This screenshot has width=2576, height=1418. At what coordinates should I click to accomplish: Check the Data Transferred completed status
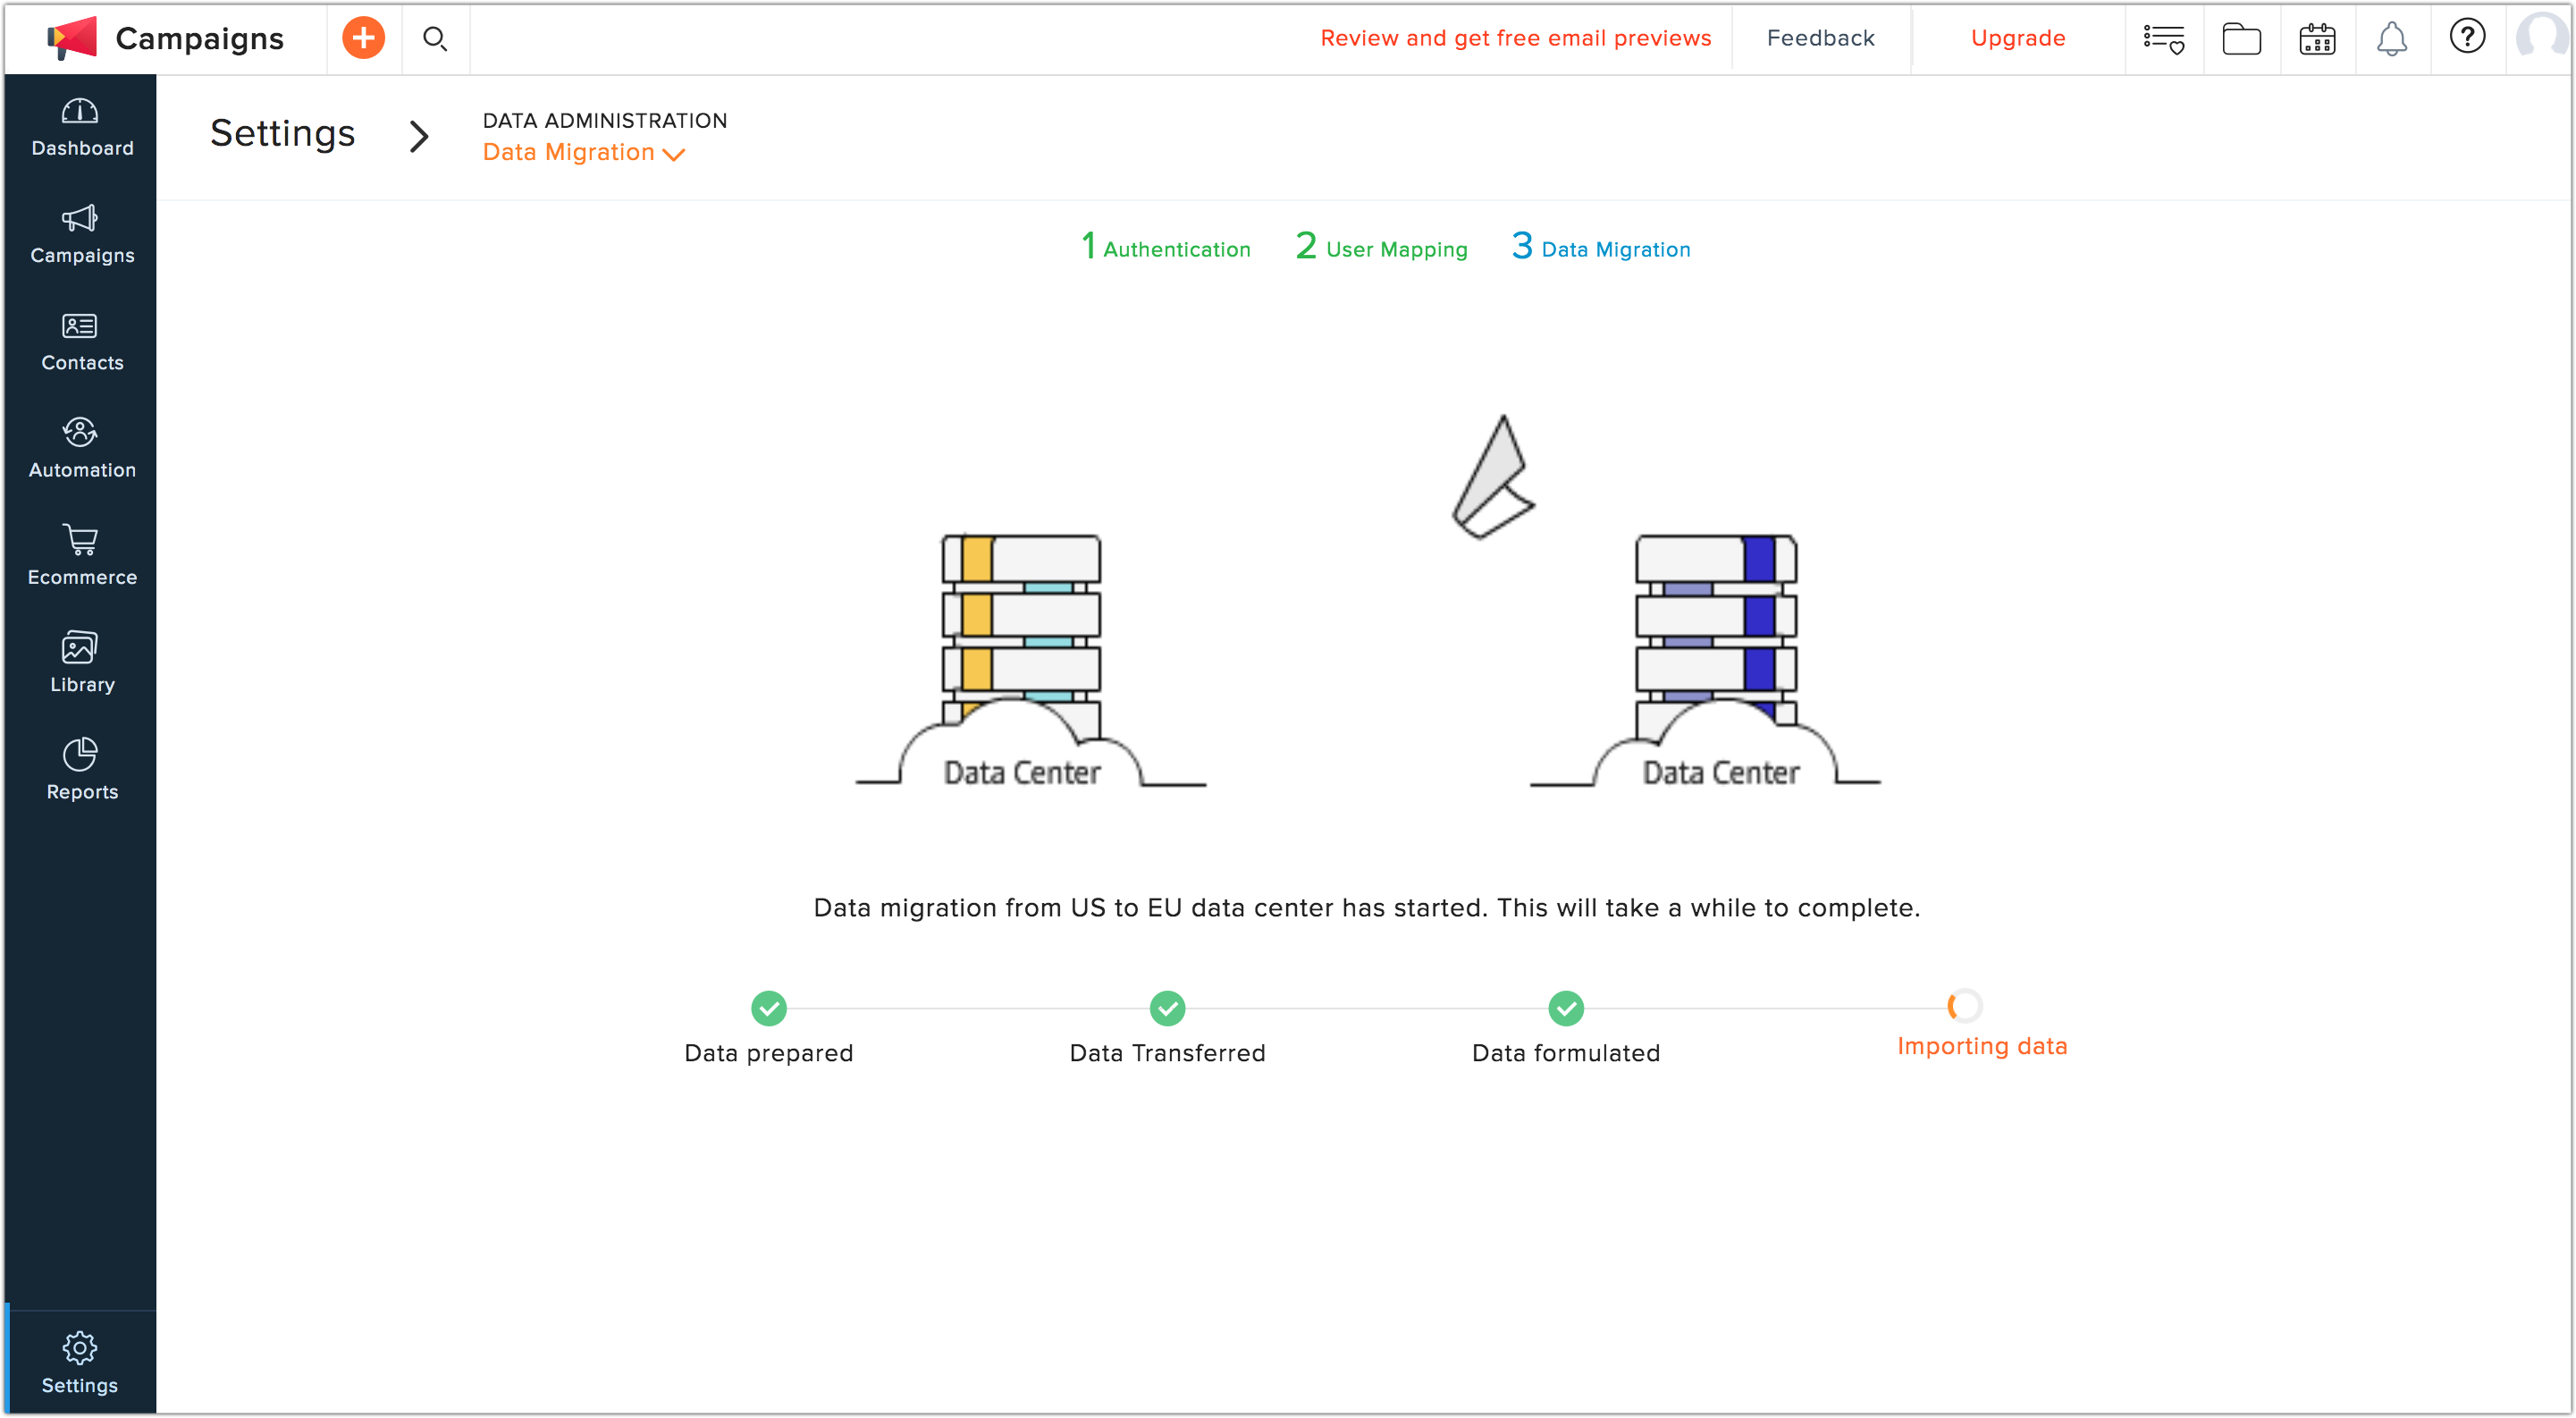1166,1006
